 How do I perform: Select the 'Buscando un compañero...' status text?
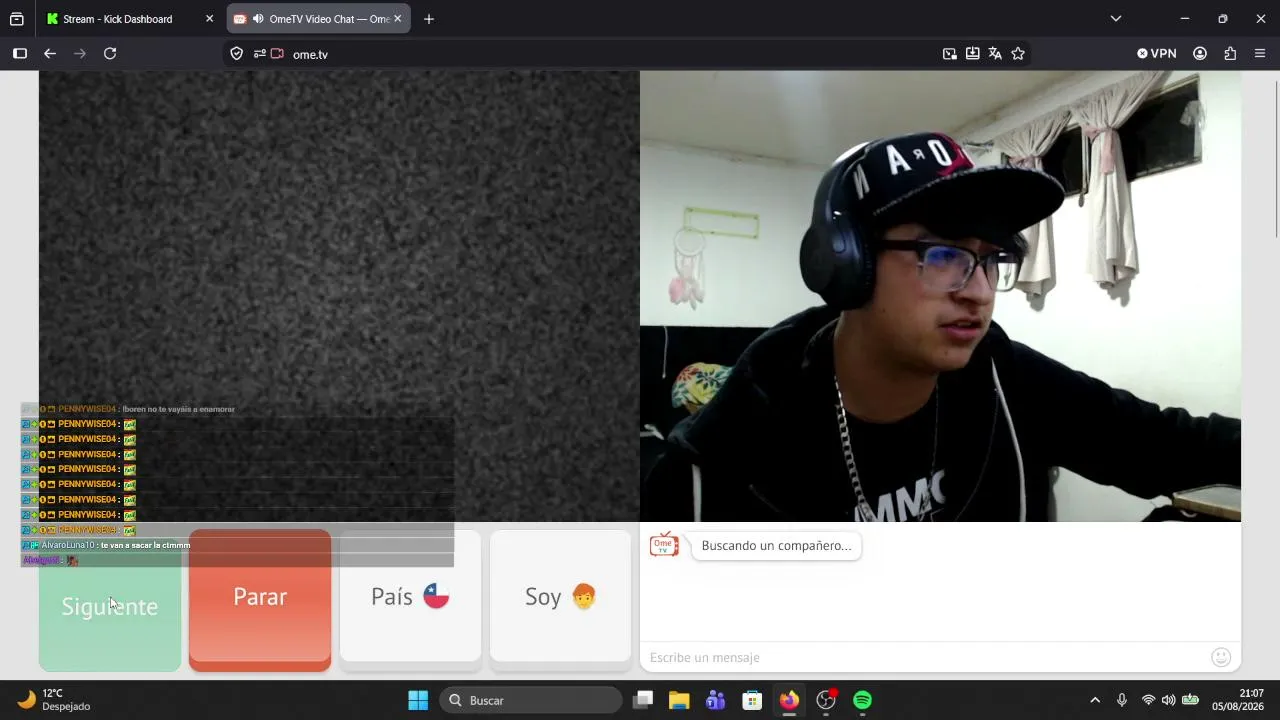(x=776, y=546)
